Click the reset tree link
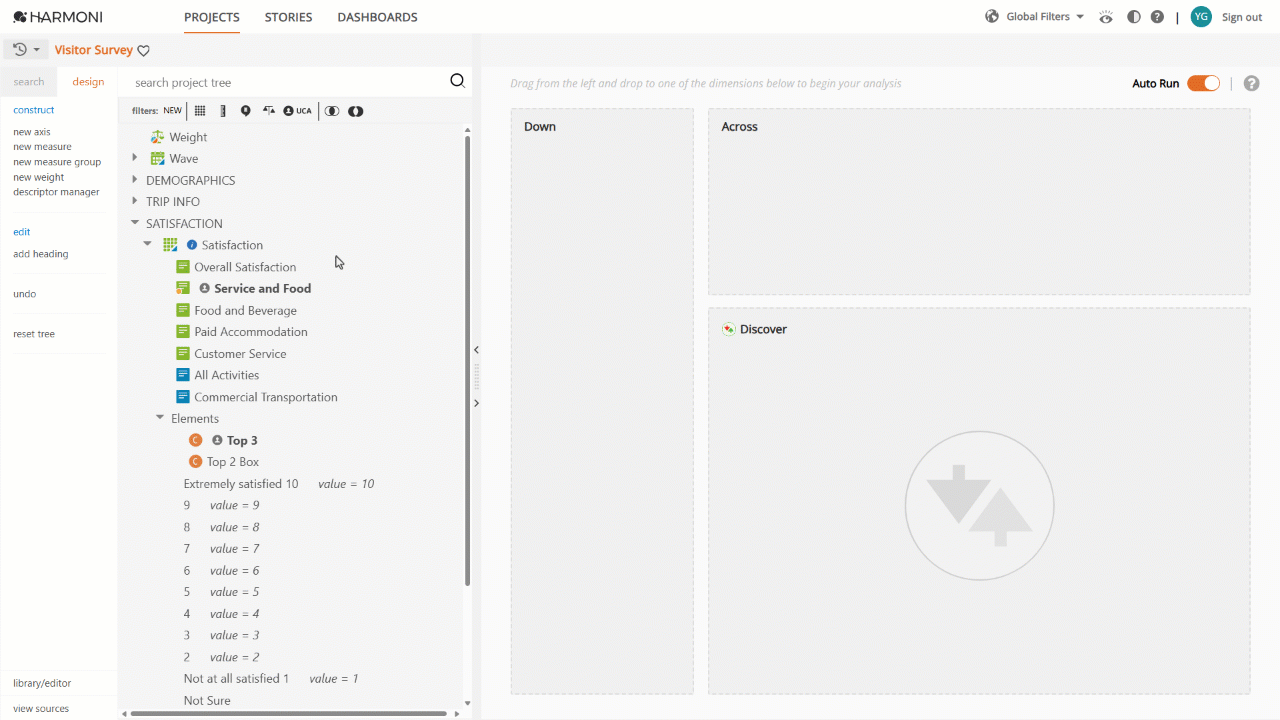The height and width of the screenshot is (720, 1280). [x=34, y=334]
